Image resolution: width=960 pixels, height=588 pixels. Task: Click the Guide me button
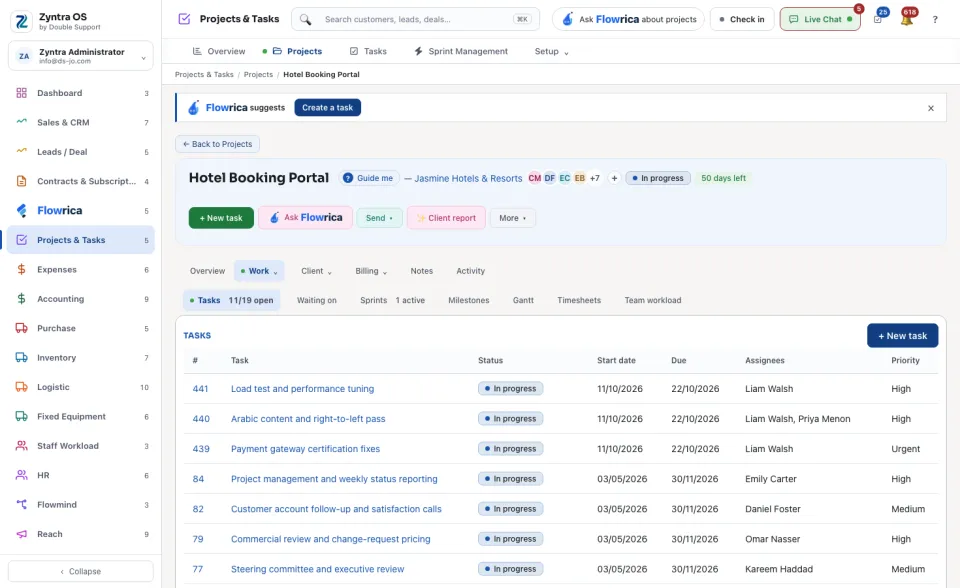(x=369, y=178)
